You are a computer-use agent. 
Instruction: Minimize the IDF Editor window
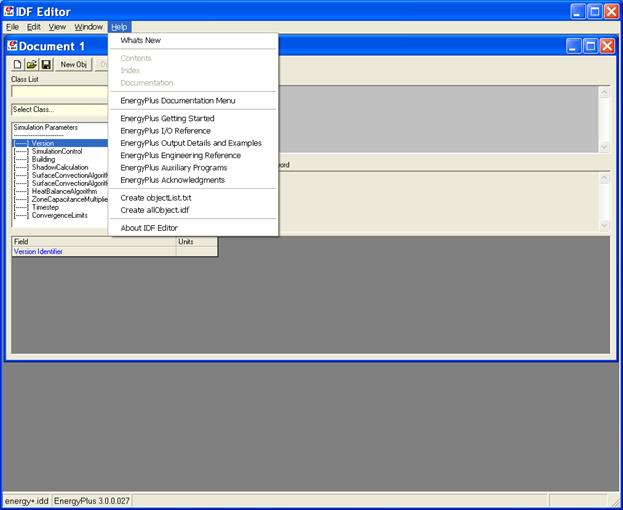click(x=578, y=12)
